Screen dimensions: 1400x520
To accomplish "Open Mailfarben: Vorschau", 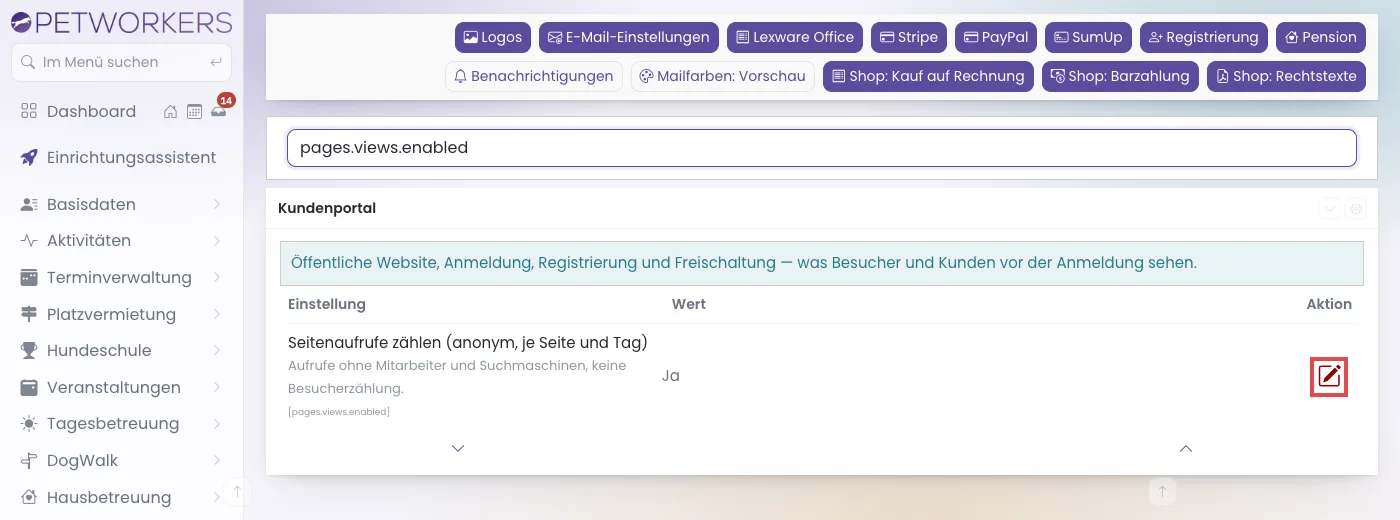I will (x=723, y=76).
